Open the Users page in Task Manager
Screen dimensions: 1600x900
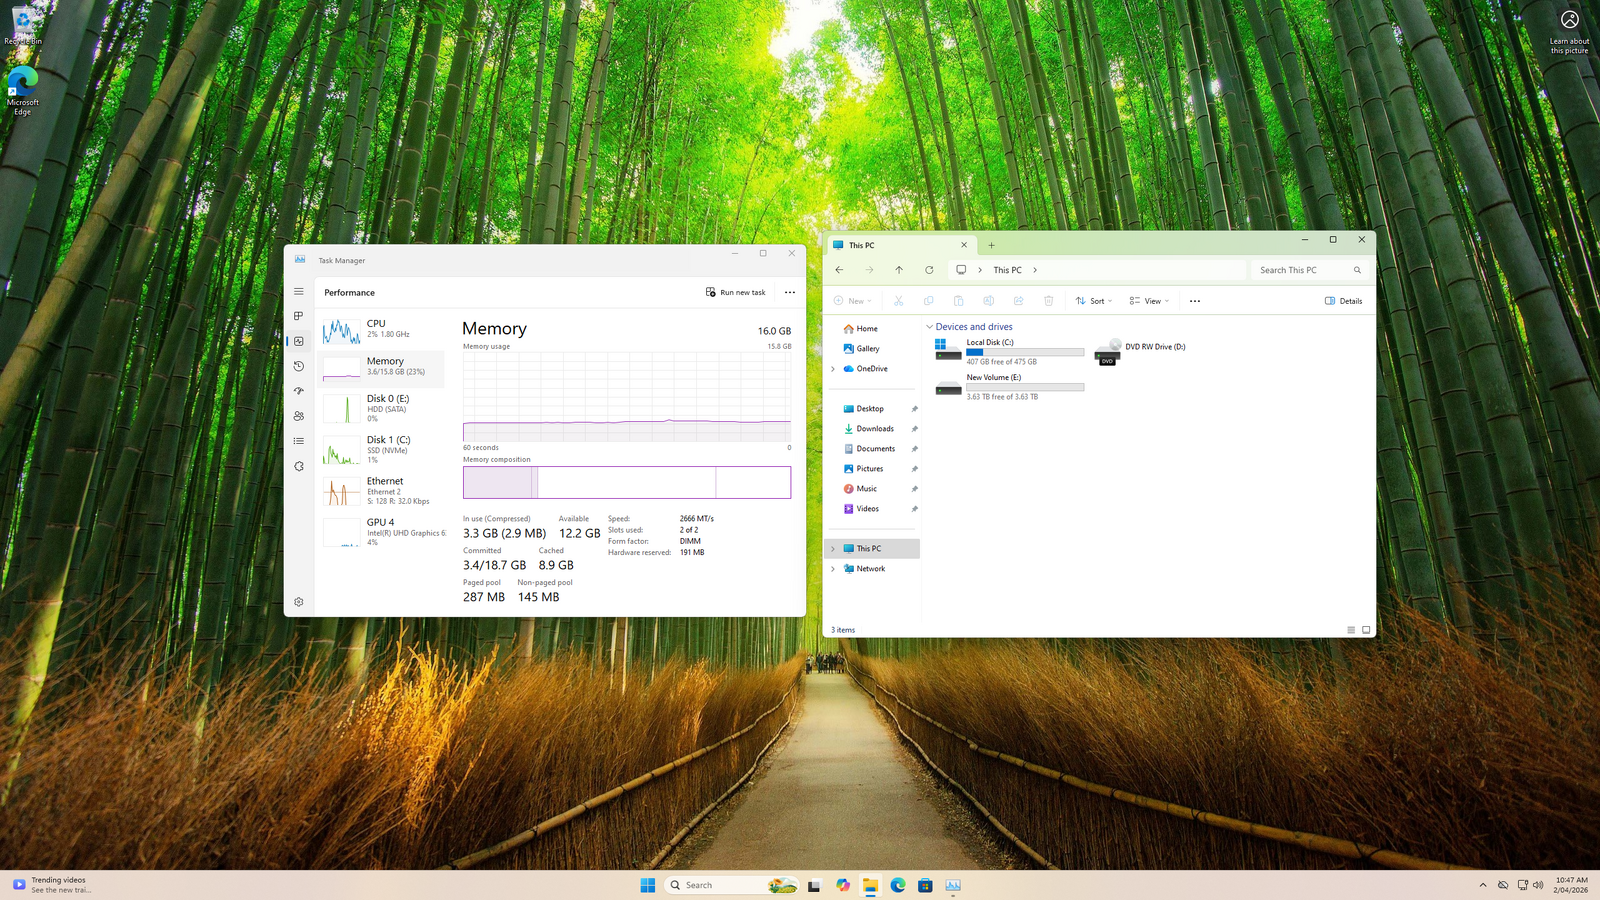[x=298, y=416]
